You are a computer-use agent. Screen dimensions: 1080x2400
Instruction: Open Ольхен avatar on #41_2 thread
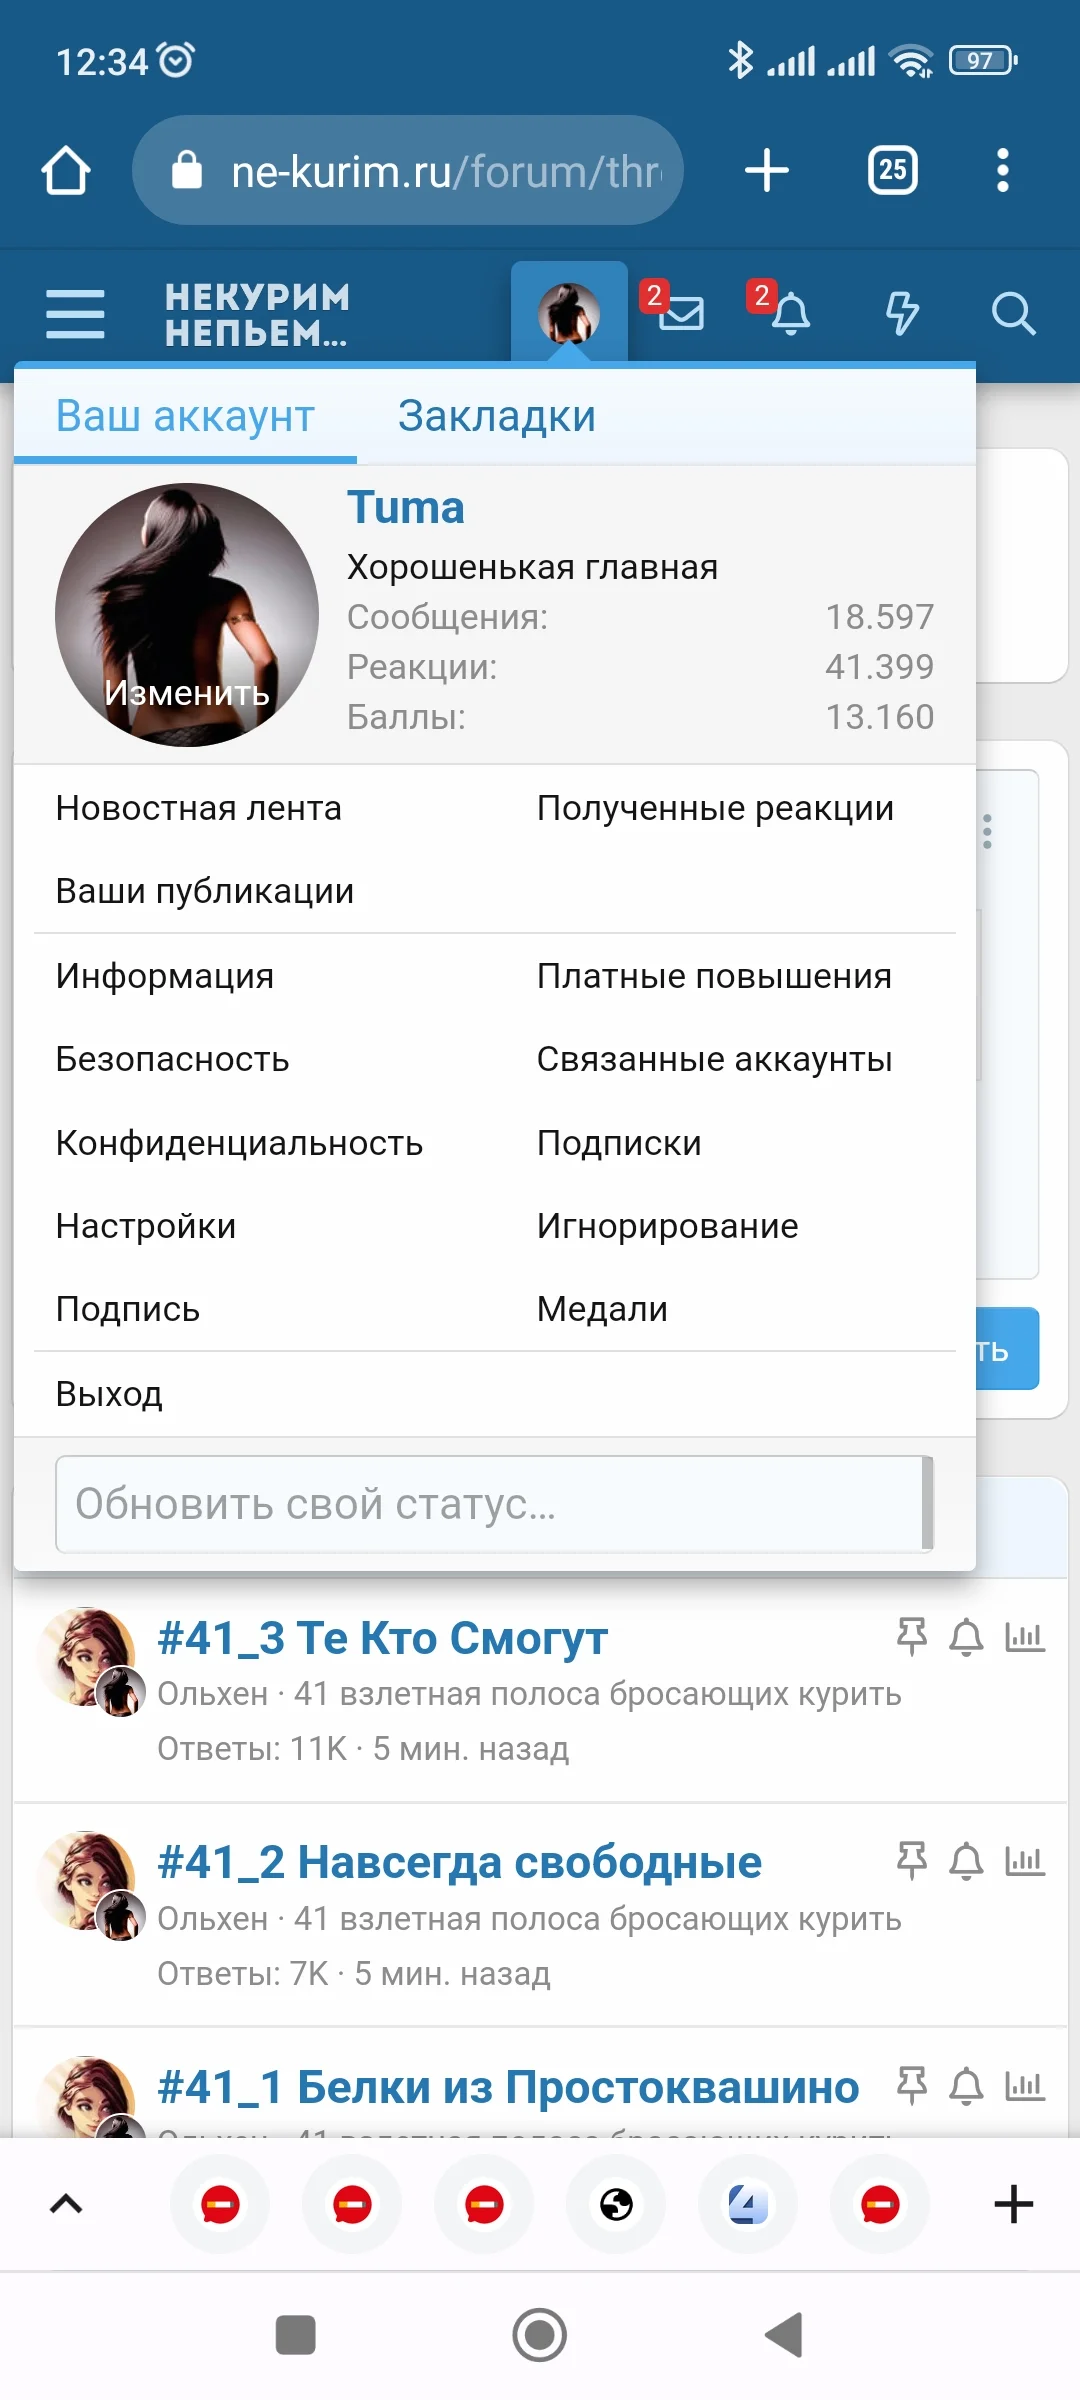[84, 1880]
